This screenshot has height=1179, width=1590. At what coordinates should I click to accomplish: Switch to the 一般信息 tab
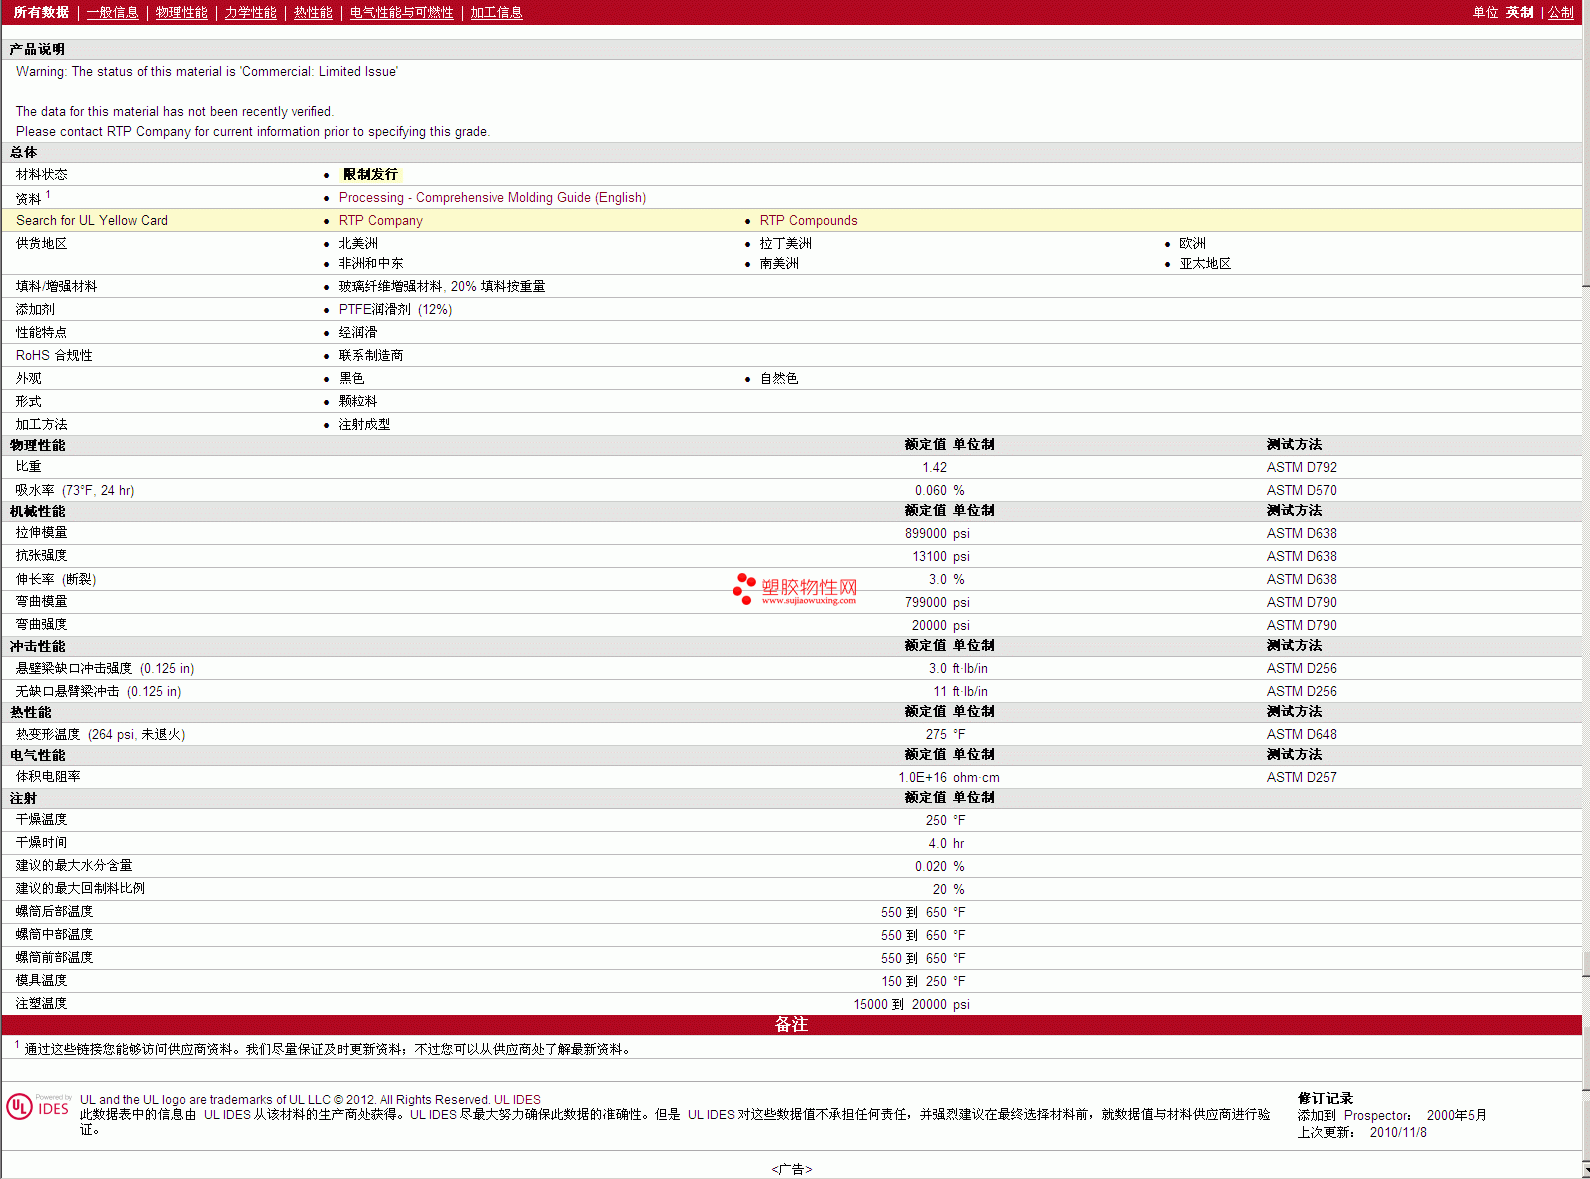point(112,12)
